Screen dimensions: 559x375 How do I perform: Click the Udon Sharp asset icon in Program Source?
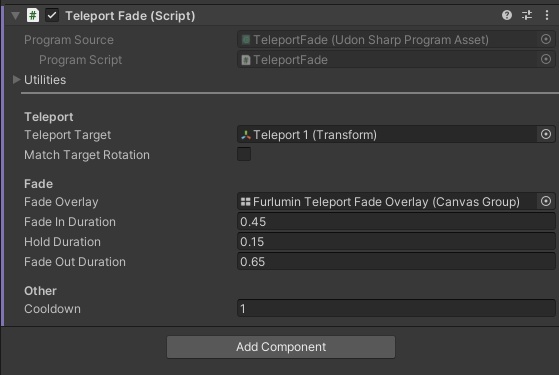point(246,40)
